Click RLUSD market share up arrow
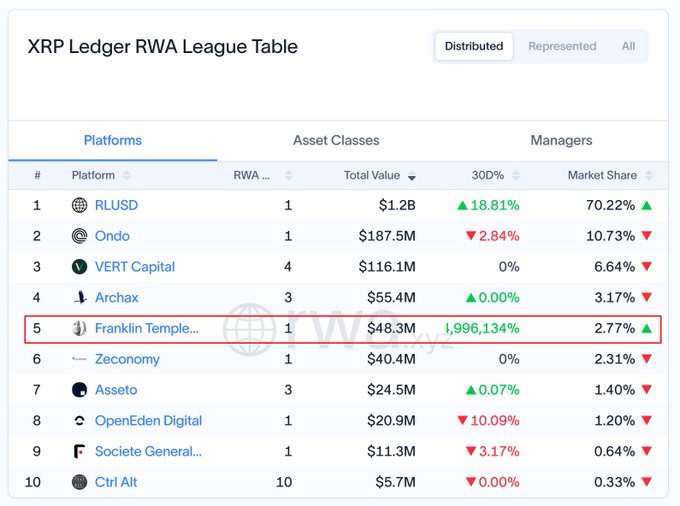Viewport: 680px width, 506px height. [x=647, y=205]
